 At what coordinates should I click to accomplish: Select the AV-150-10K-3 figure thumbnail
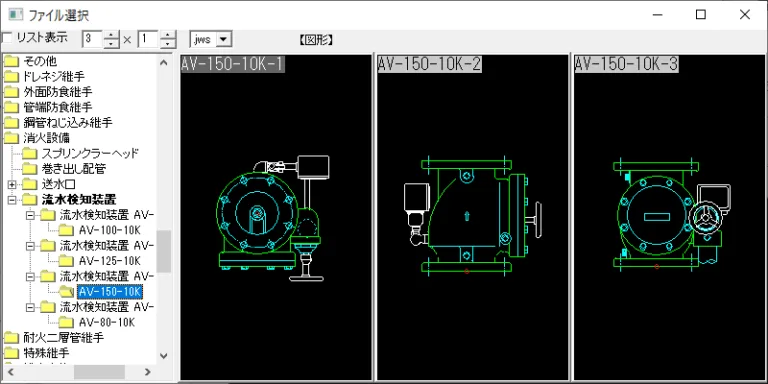(669, 217)
